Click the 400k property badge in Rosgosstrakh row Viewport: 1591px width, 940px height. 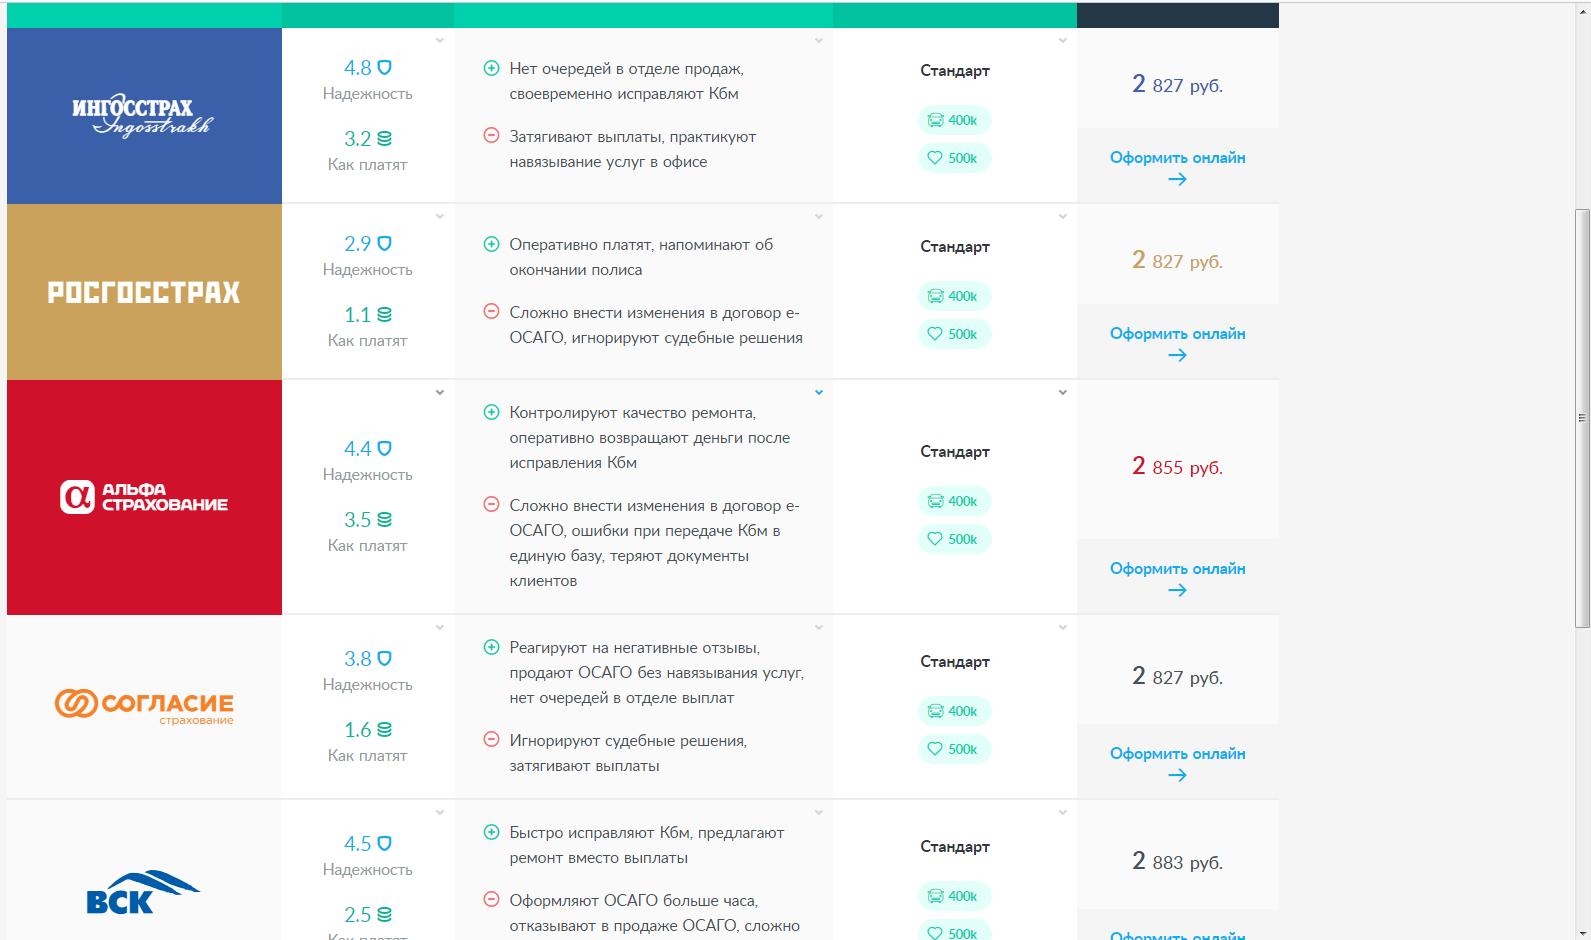point(954,296)
